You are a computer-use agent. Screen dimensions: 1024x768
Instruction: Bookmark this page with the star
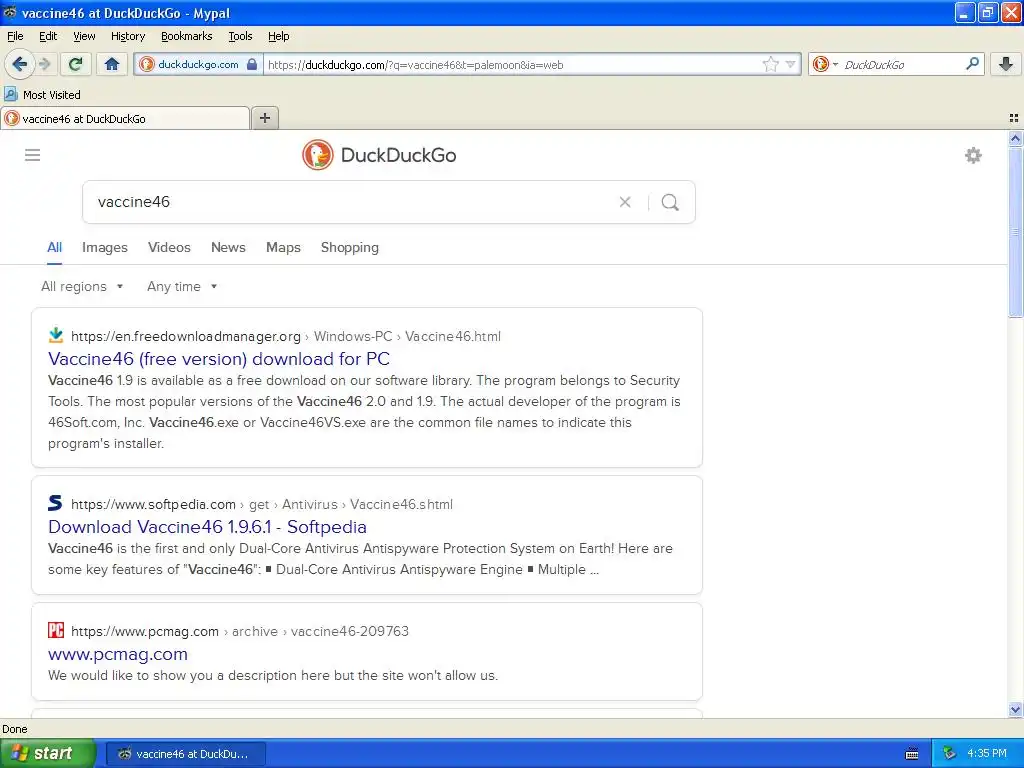[x=771, y=64]
